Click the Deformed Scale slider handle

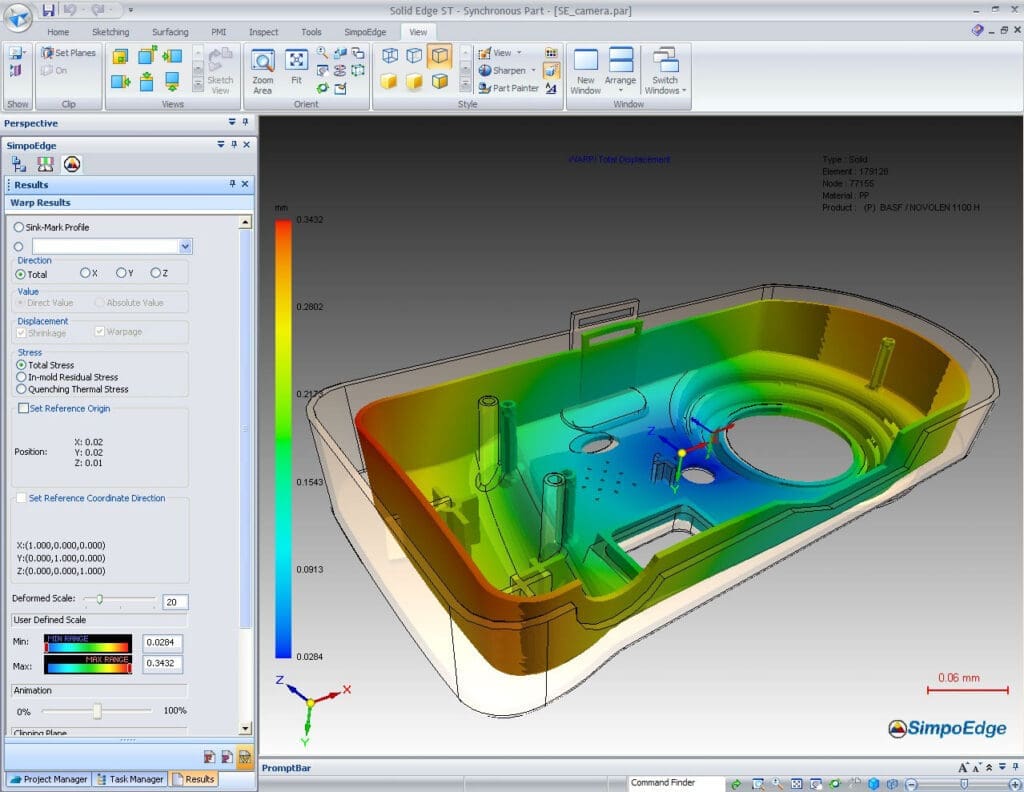click(x=100, y=599)
